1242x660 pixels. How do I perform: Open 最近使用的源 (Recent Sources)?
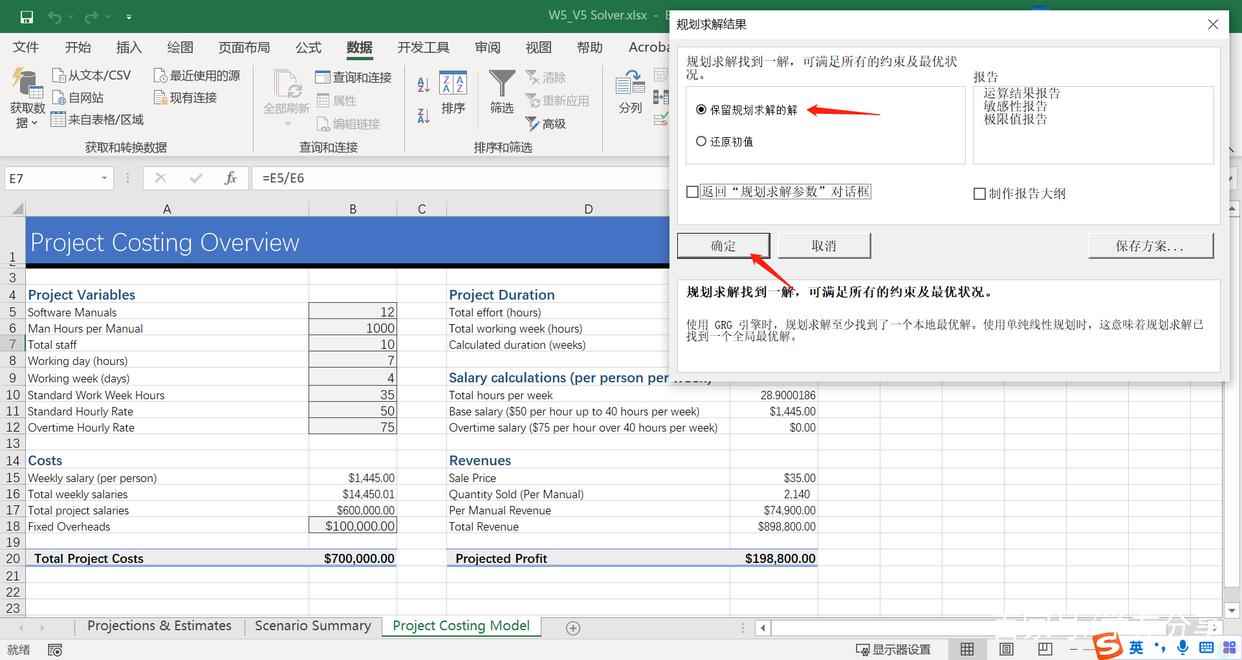tap(197, 76)
